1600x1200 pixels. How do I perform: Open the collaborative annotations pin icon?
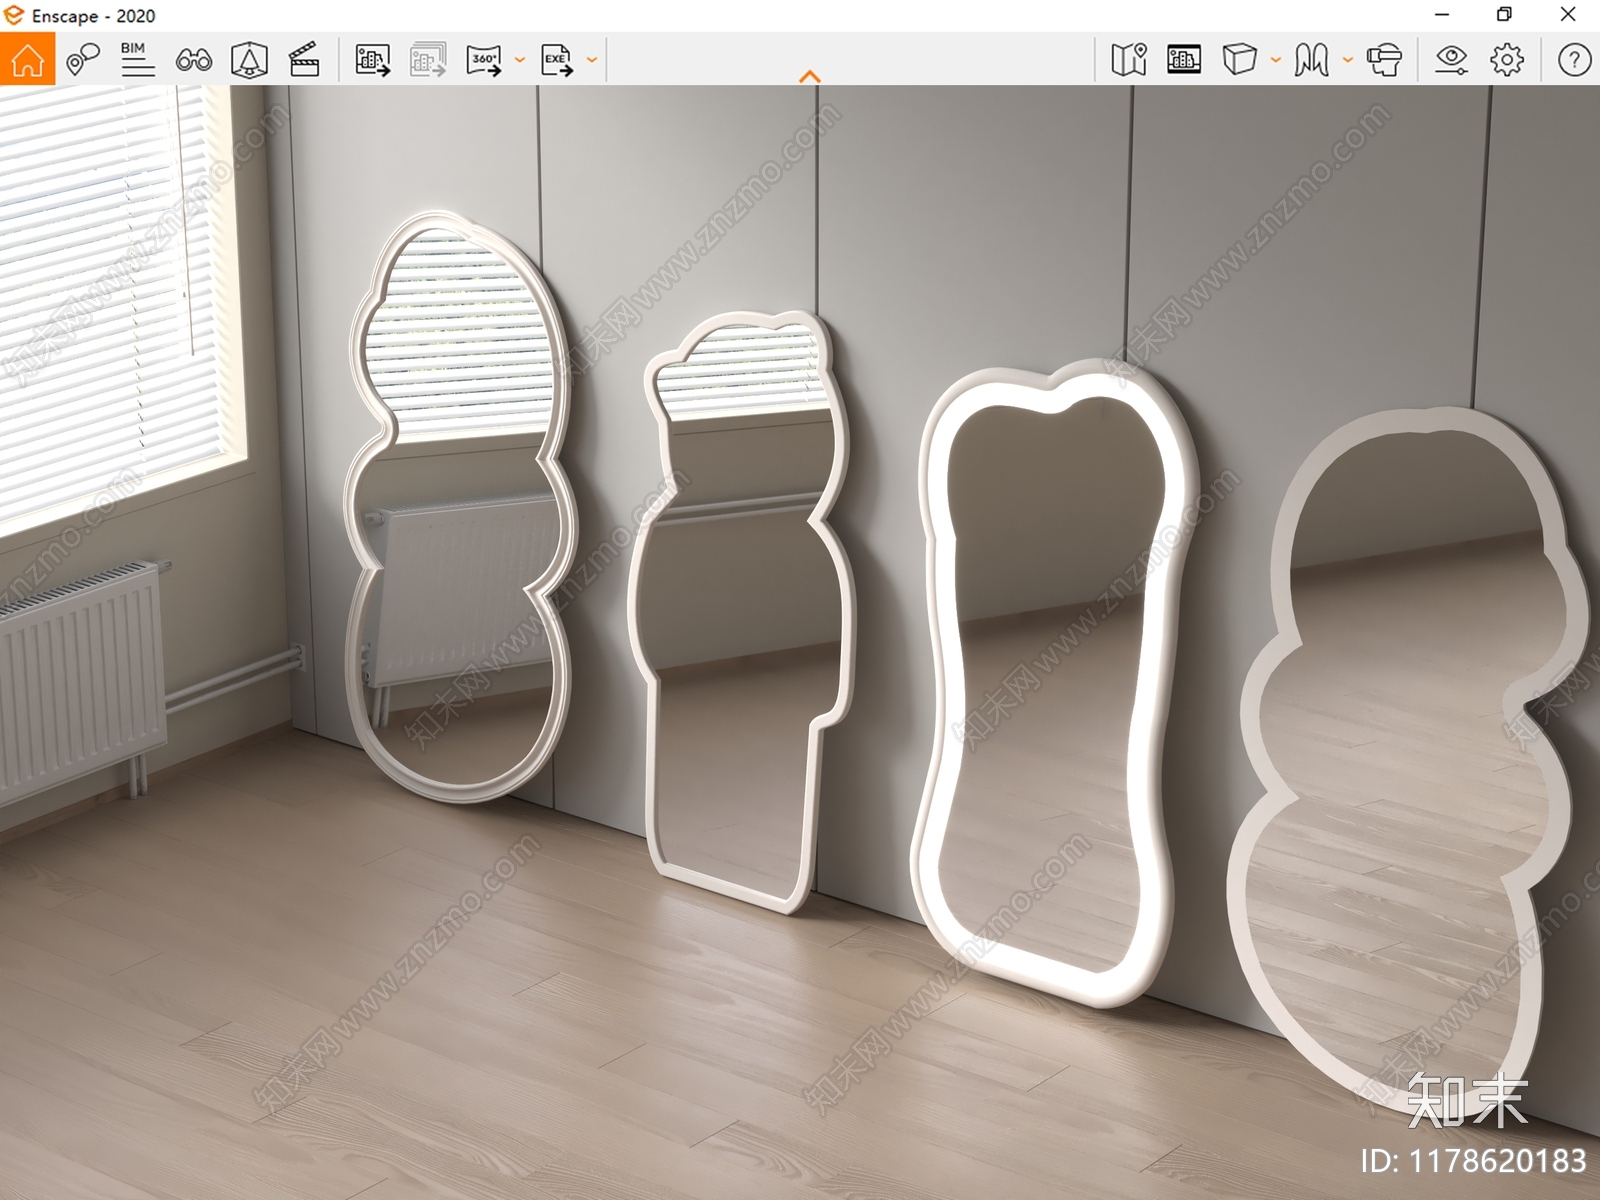(x=82, y=60)
